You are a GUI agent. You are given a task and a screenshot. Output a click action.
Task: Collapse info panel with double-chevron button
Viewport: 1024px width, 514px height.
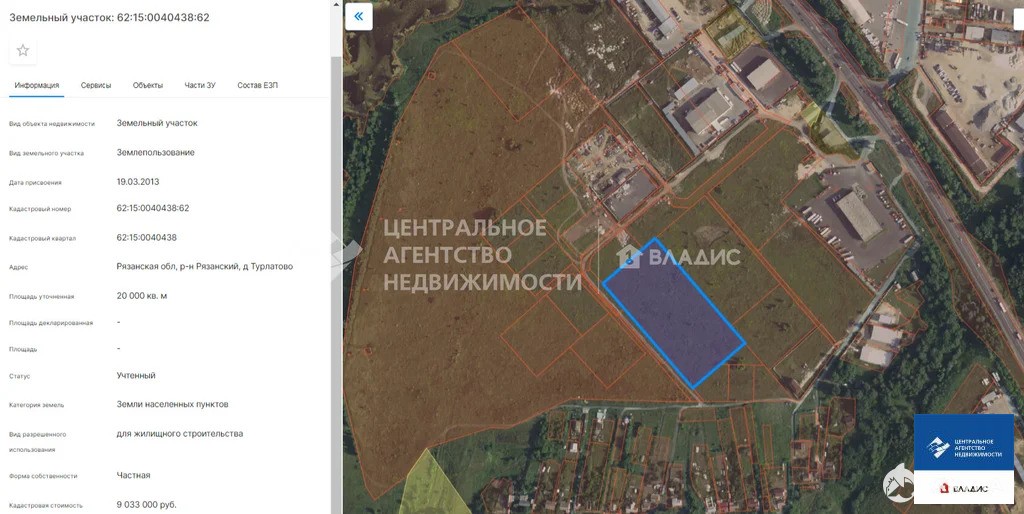(359, 16)
